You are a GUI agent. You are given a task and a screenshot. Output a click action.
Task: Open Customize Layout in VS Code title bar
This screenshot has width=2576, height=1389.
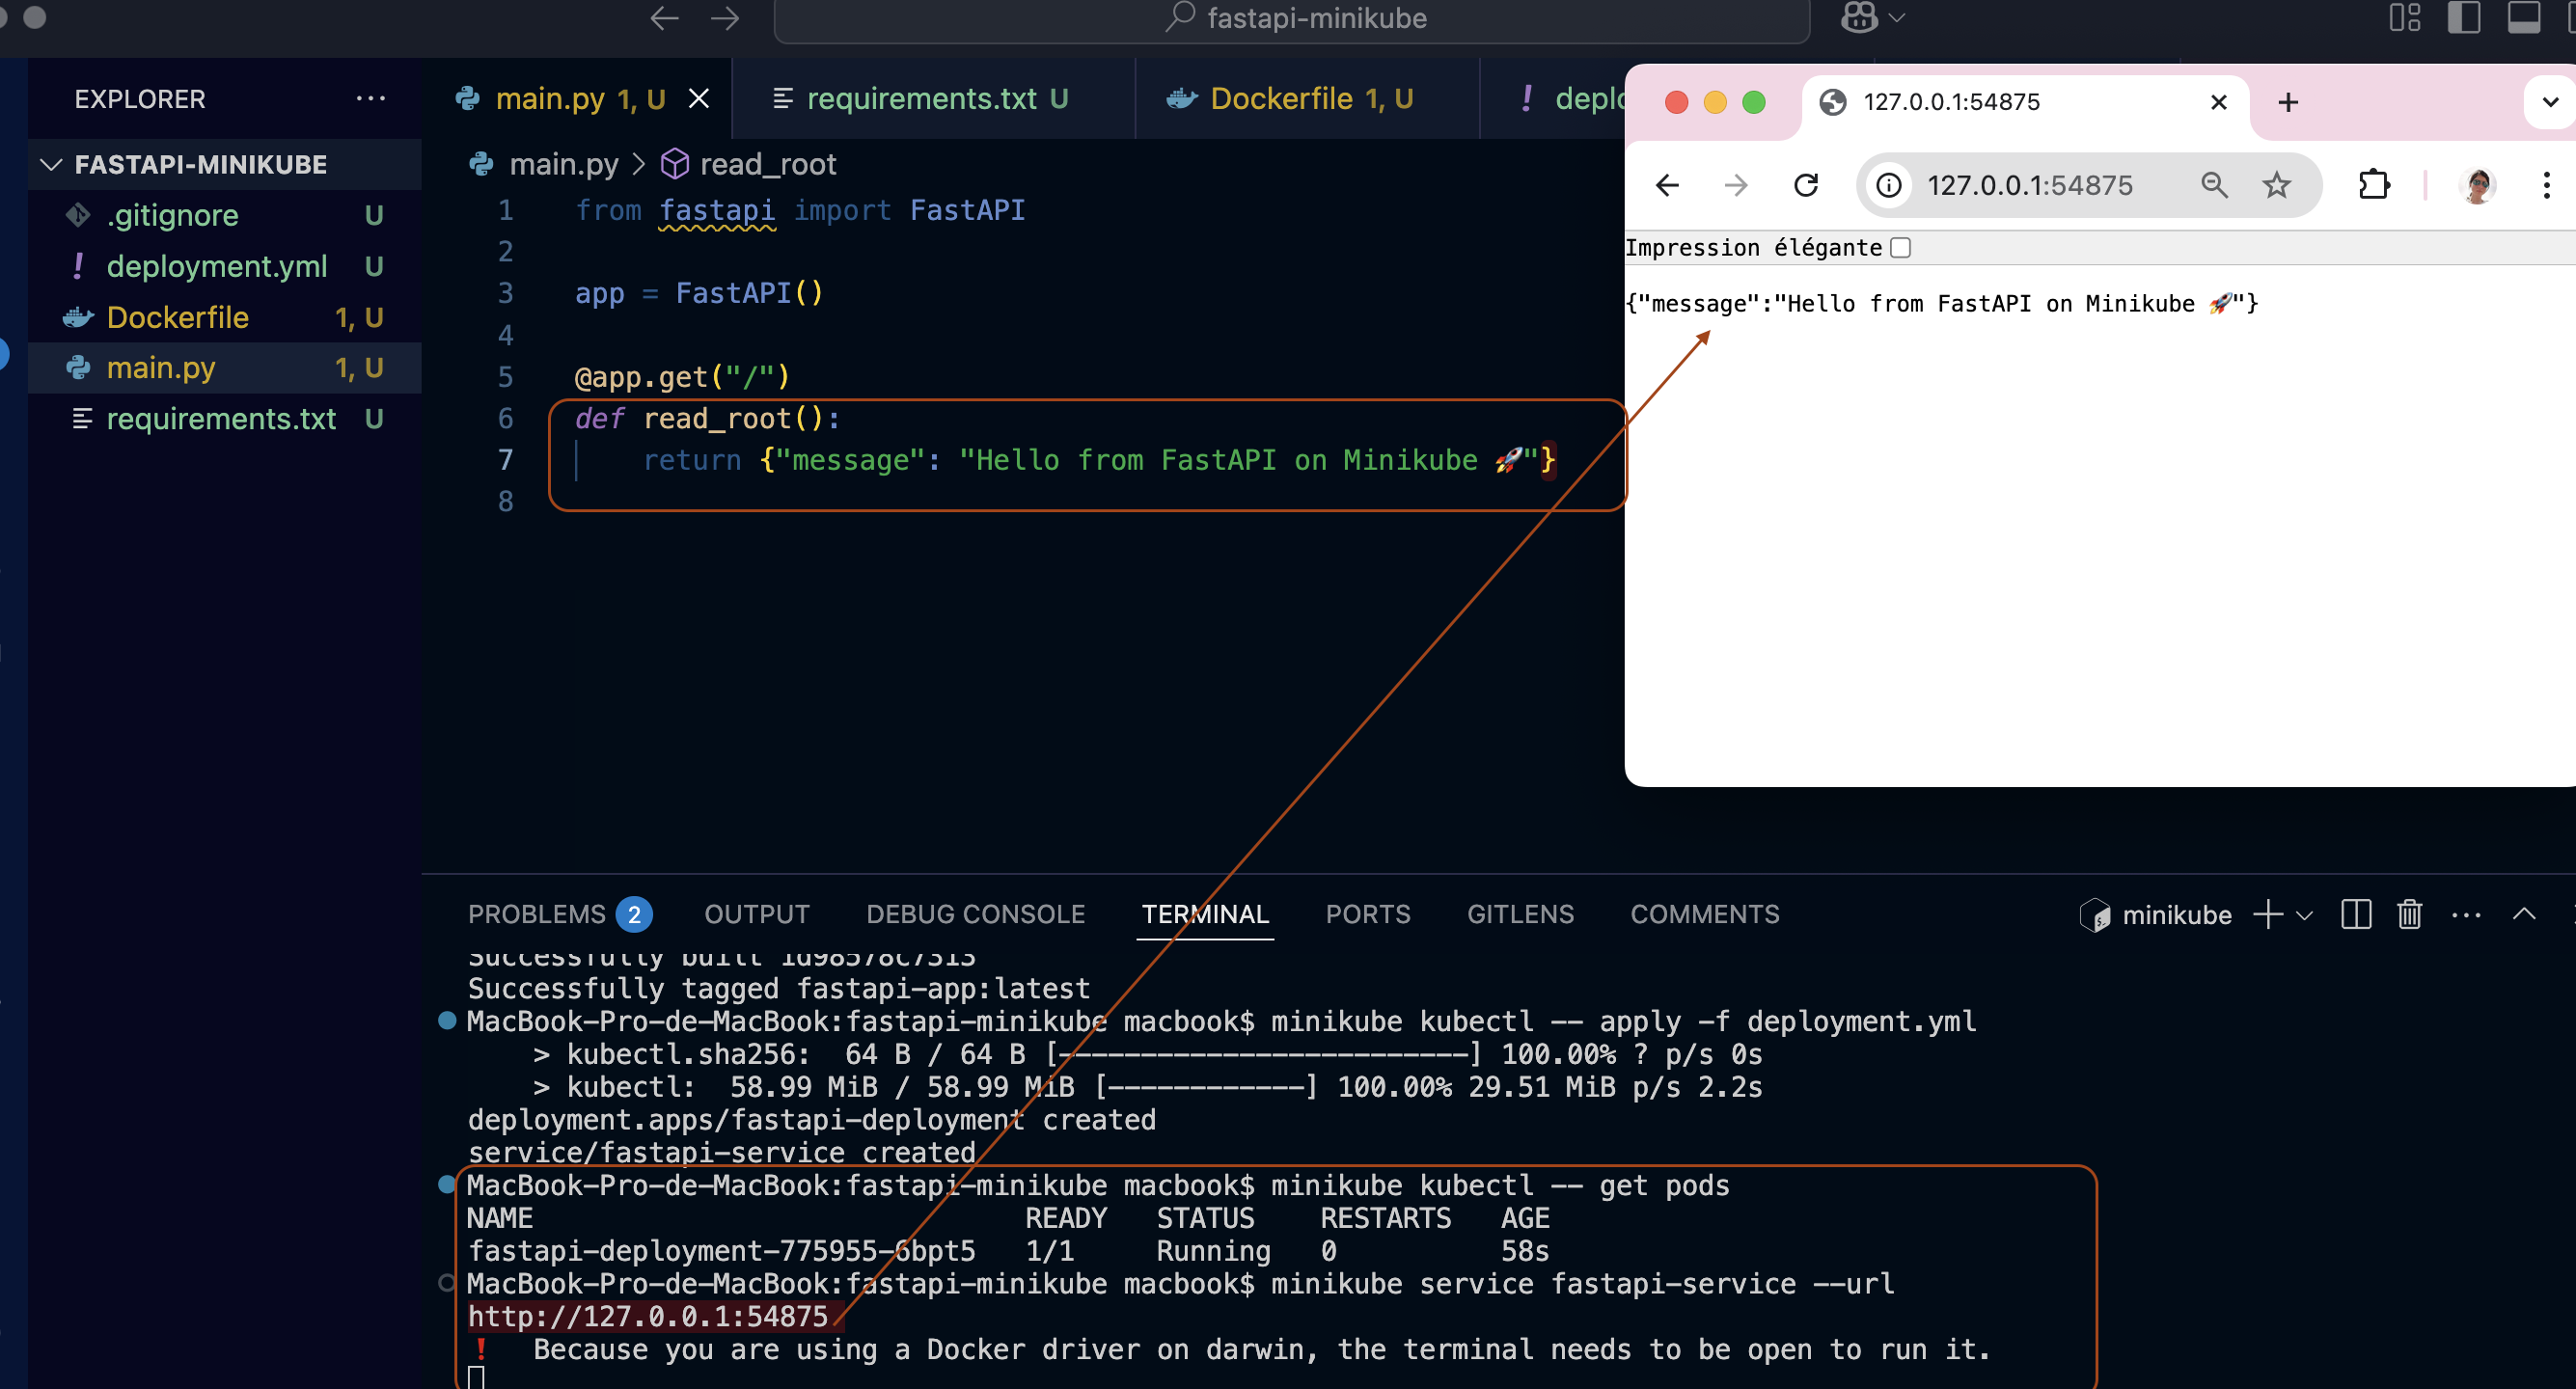2405,17
